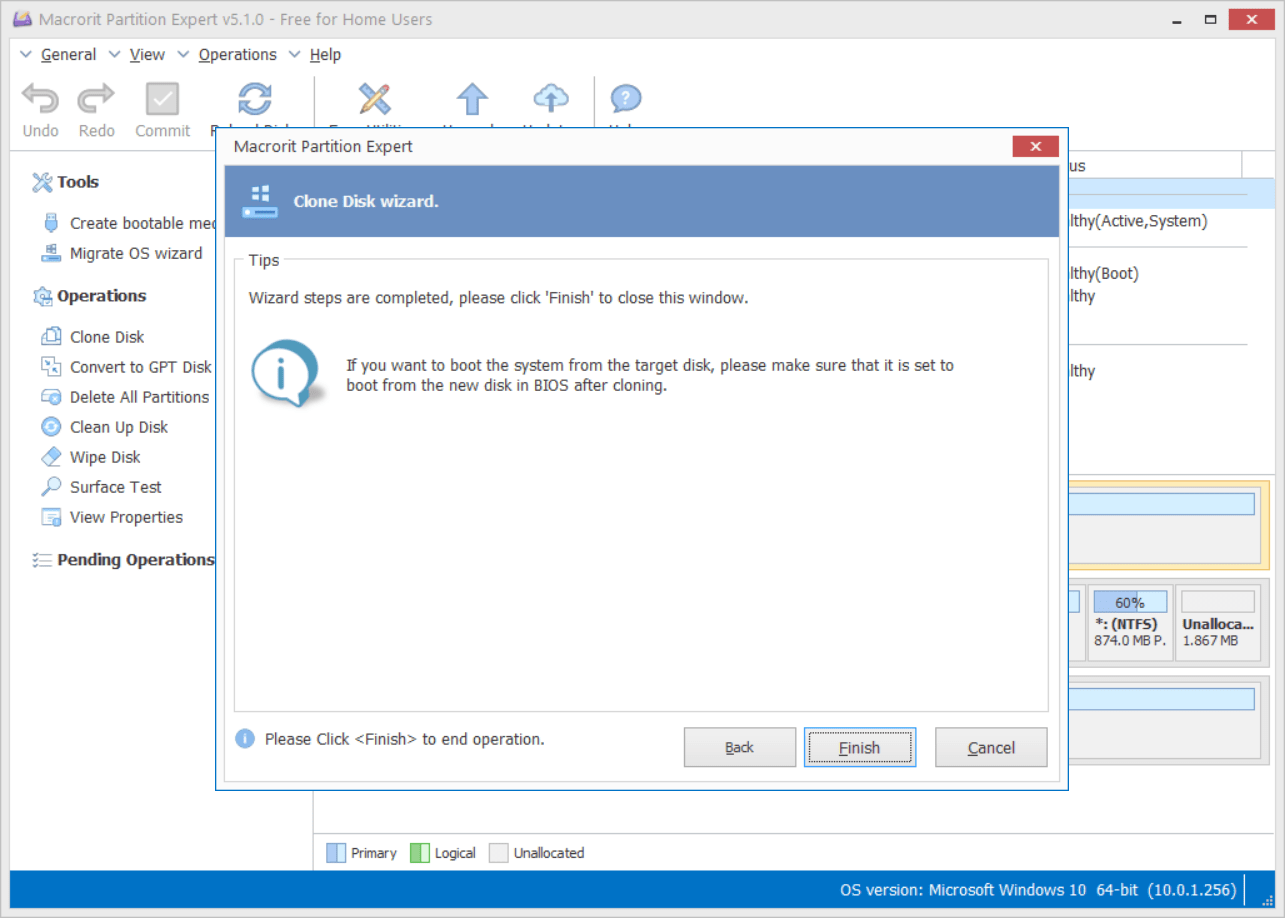Image resolution: width=1285 pixels, height=918 pixels.
Task: Click Convert to GPT Disk icon
Action: point(51,367)
